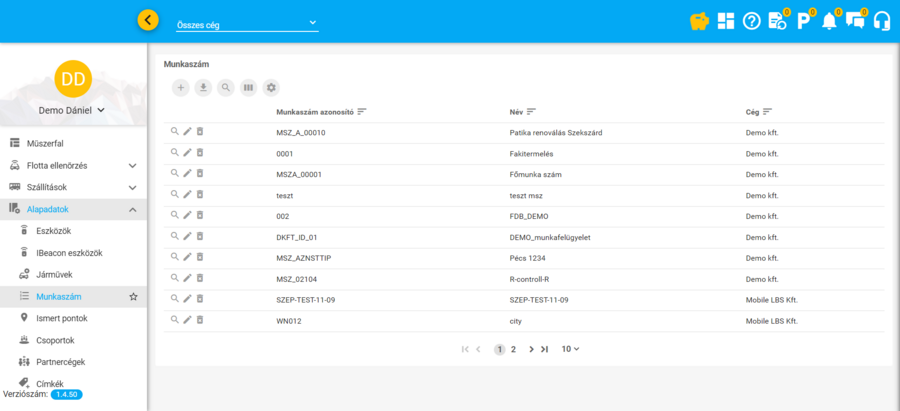Viewport: 900px width, 411px height.
Task: Edit the Fakitermelés row with pencil icon
Action: (187, 153)
